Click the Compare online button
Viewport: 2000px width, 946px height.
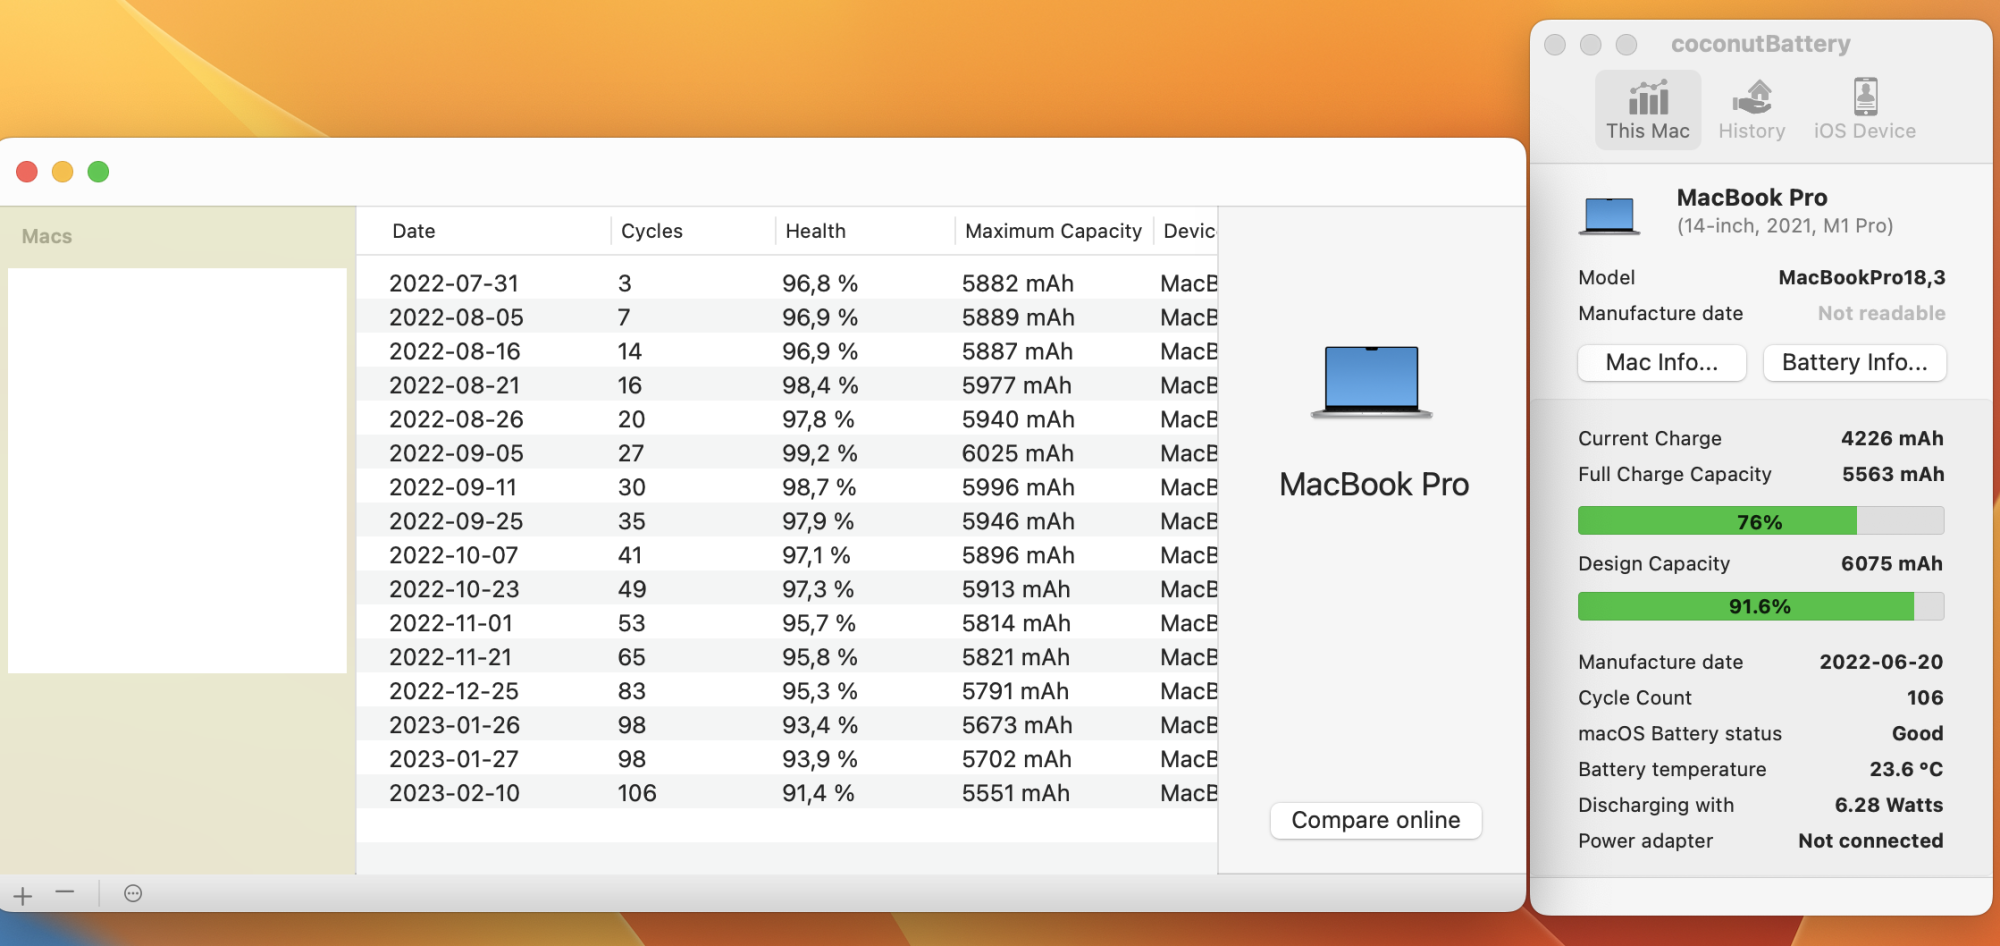click(1376, 820)
